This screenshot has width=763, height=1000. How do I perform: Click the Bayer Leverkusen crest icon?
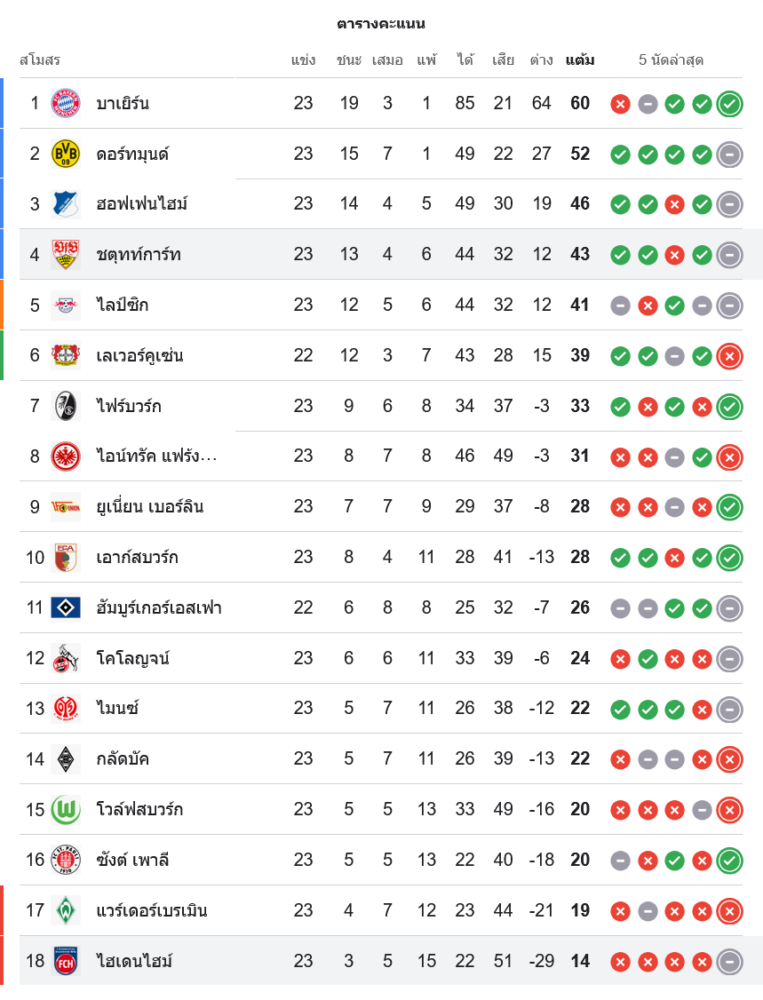point(66,355)
